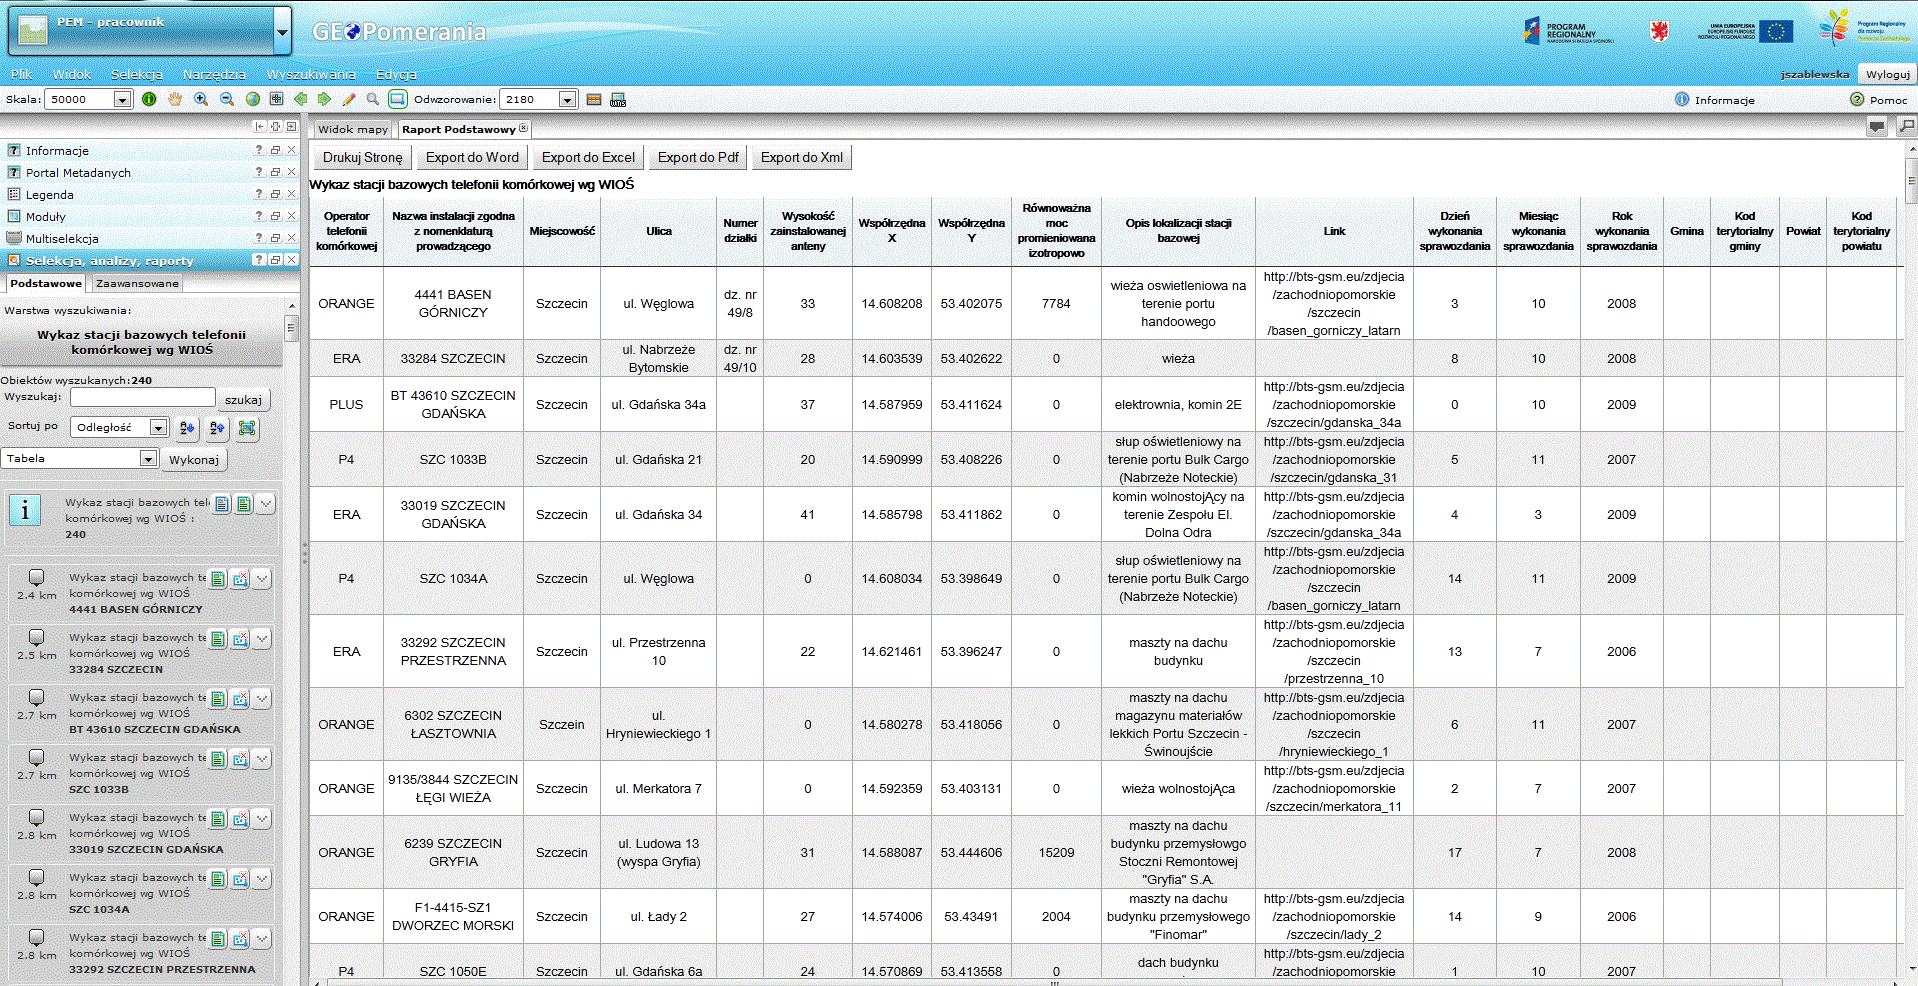The image size is (1918, 986).
Task: Detach the Moduły panel window icon
Action: [275, 216]
